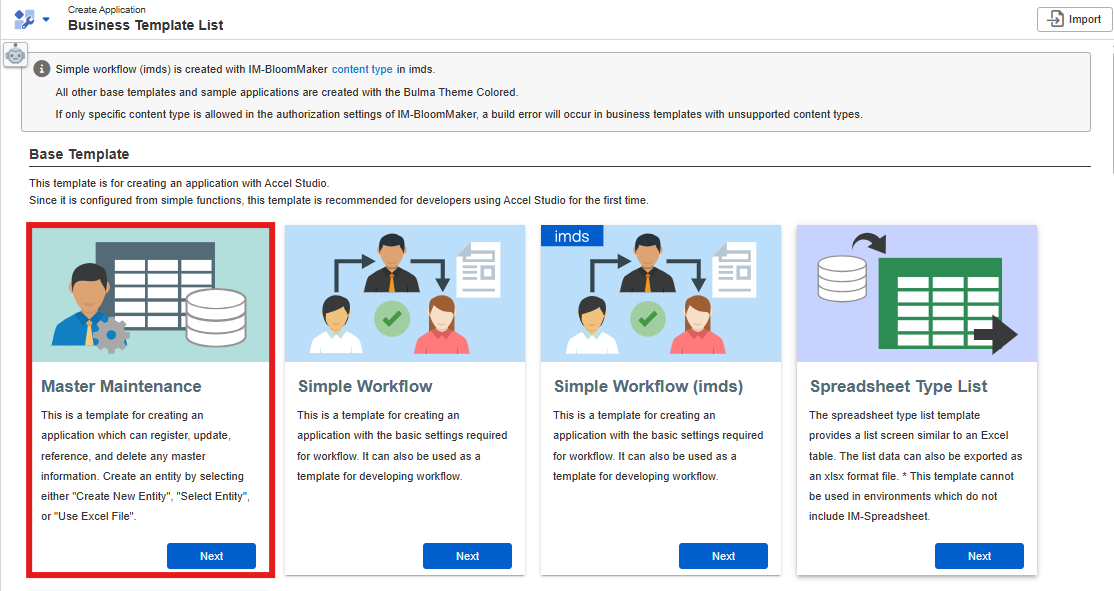Click Next on Master Maintenance card
The image size is (1114, 591).
212,556
